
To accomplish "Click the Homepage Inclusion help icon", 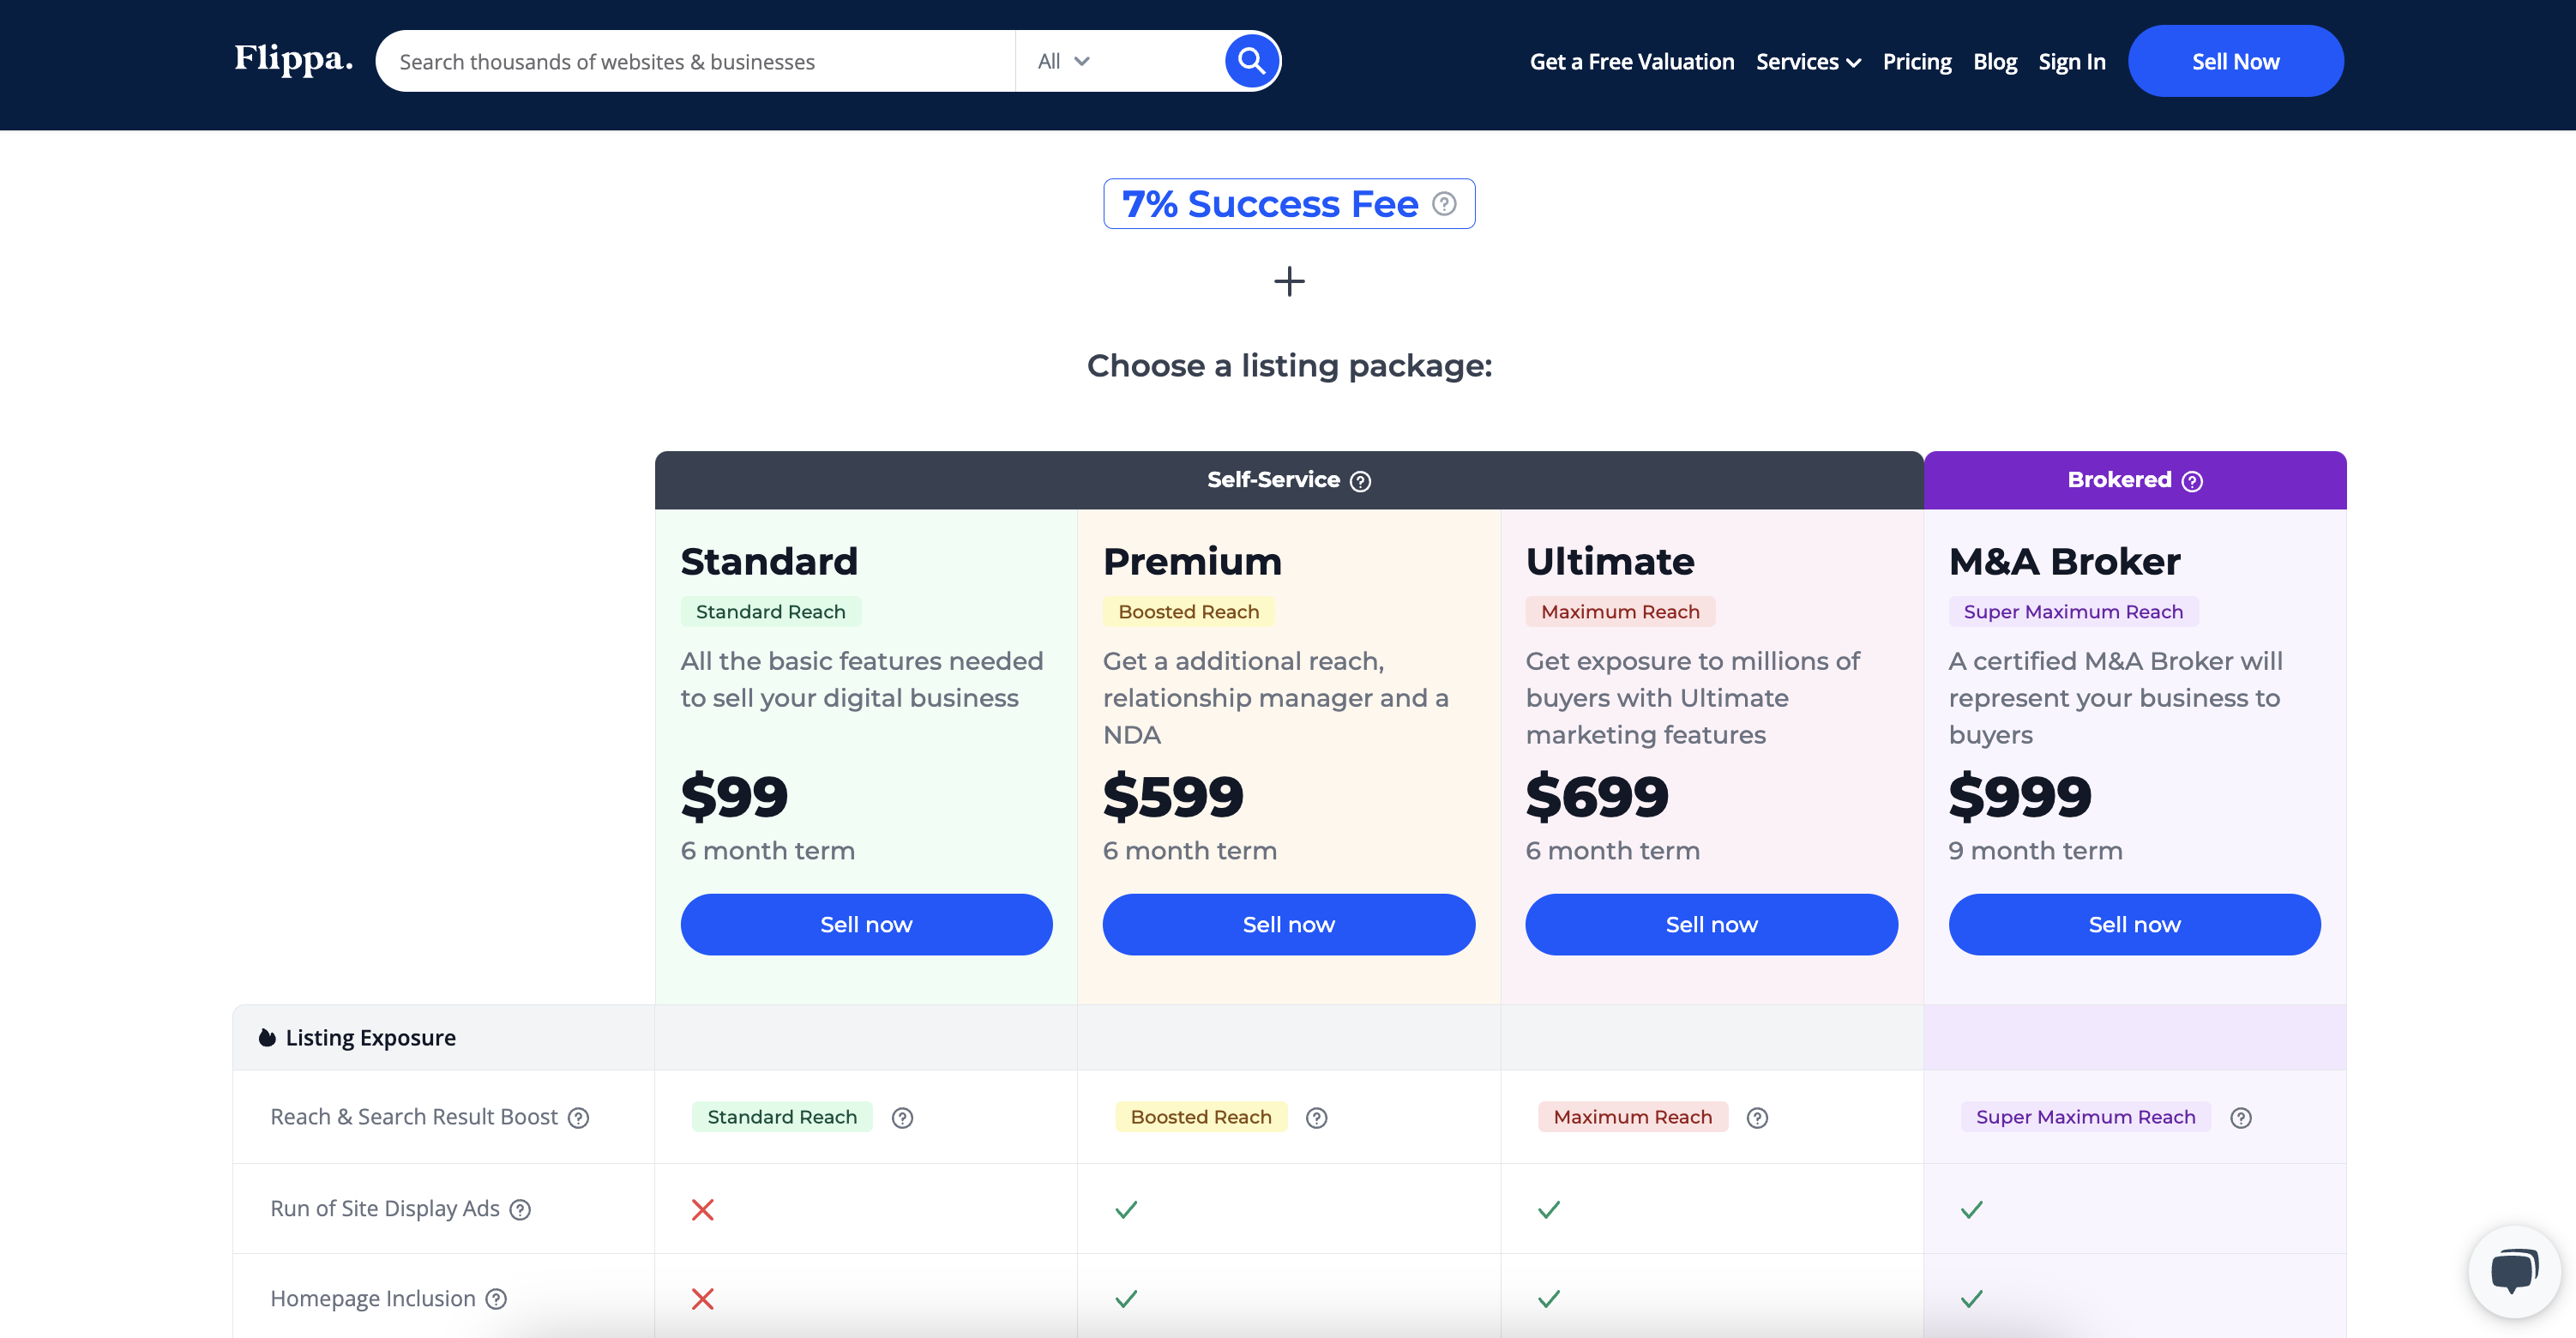I will 496,1298.
